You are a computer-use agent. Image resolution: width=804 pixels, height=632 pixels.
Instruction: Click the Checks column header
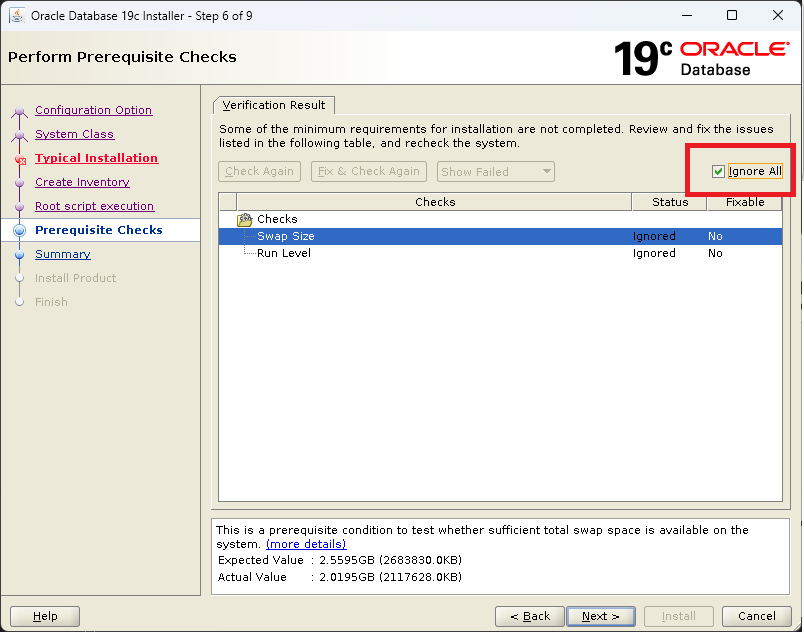click(434, 202)
